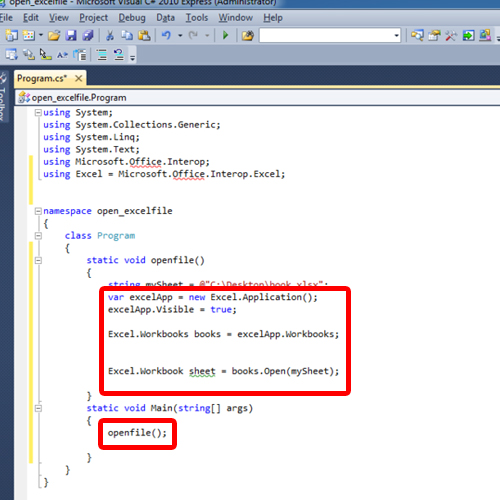Click the 'openfile();' call inside Main
Screen dimensions: 500x500
pyautogui.click(x=137, y=433)
